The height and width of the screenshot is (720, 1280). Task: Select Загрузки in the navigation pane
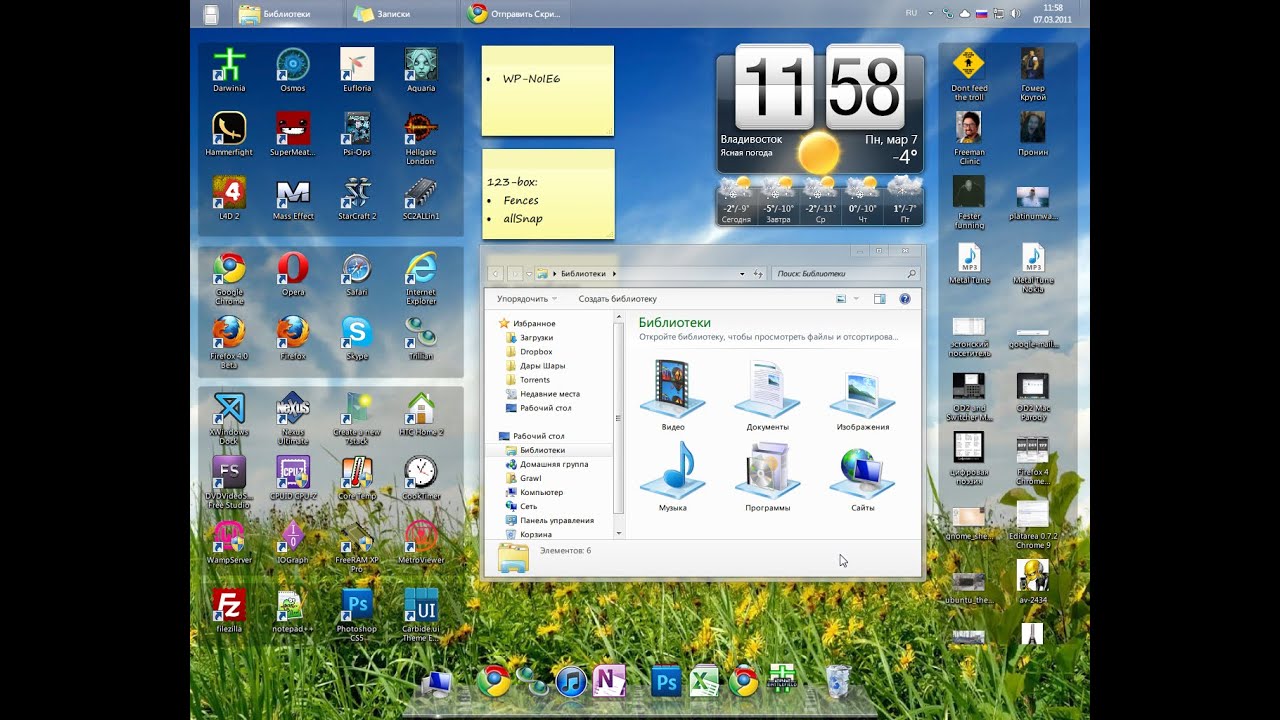click(536, 338)
